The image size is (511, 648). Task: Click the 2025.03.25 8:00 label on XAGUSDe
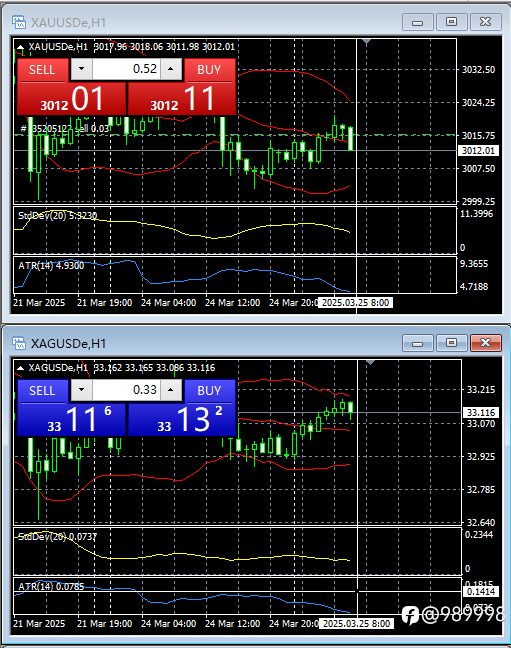click(x=356, y=623)
